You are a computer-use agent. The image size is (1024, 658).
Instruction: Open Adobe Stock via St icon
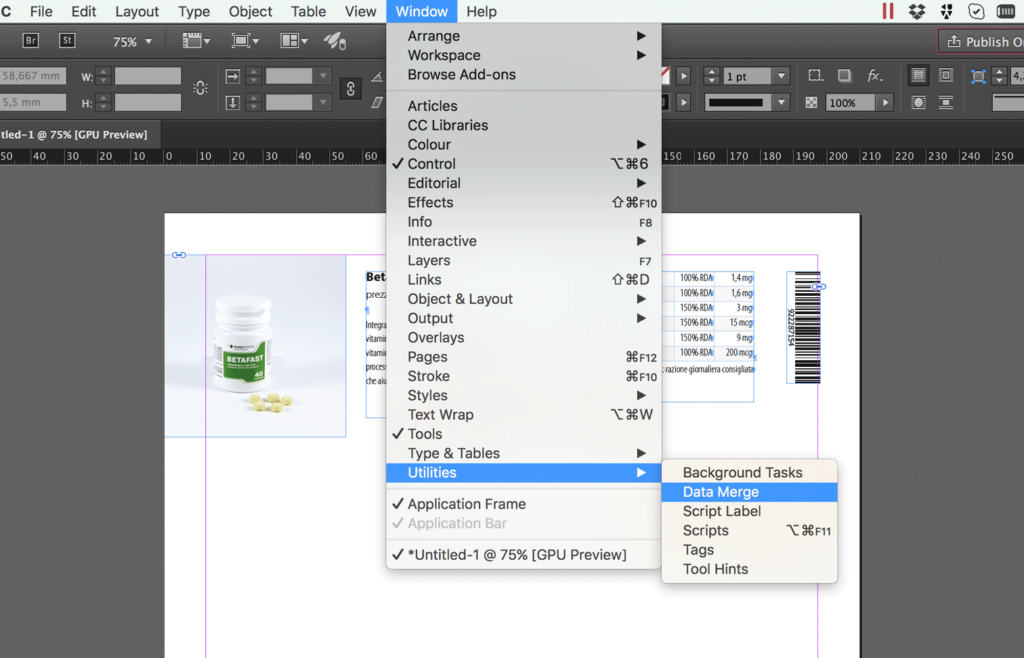(x=67, y=40)
